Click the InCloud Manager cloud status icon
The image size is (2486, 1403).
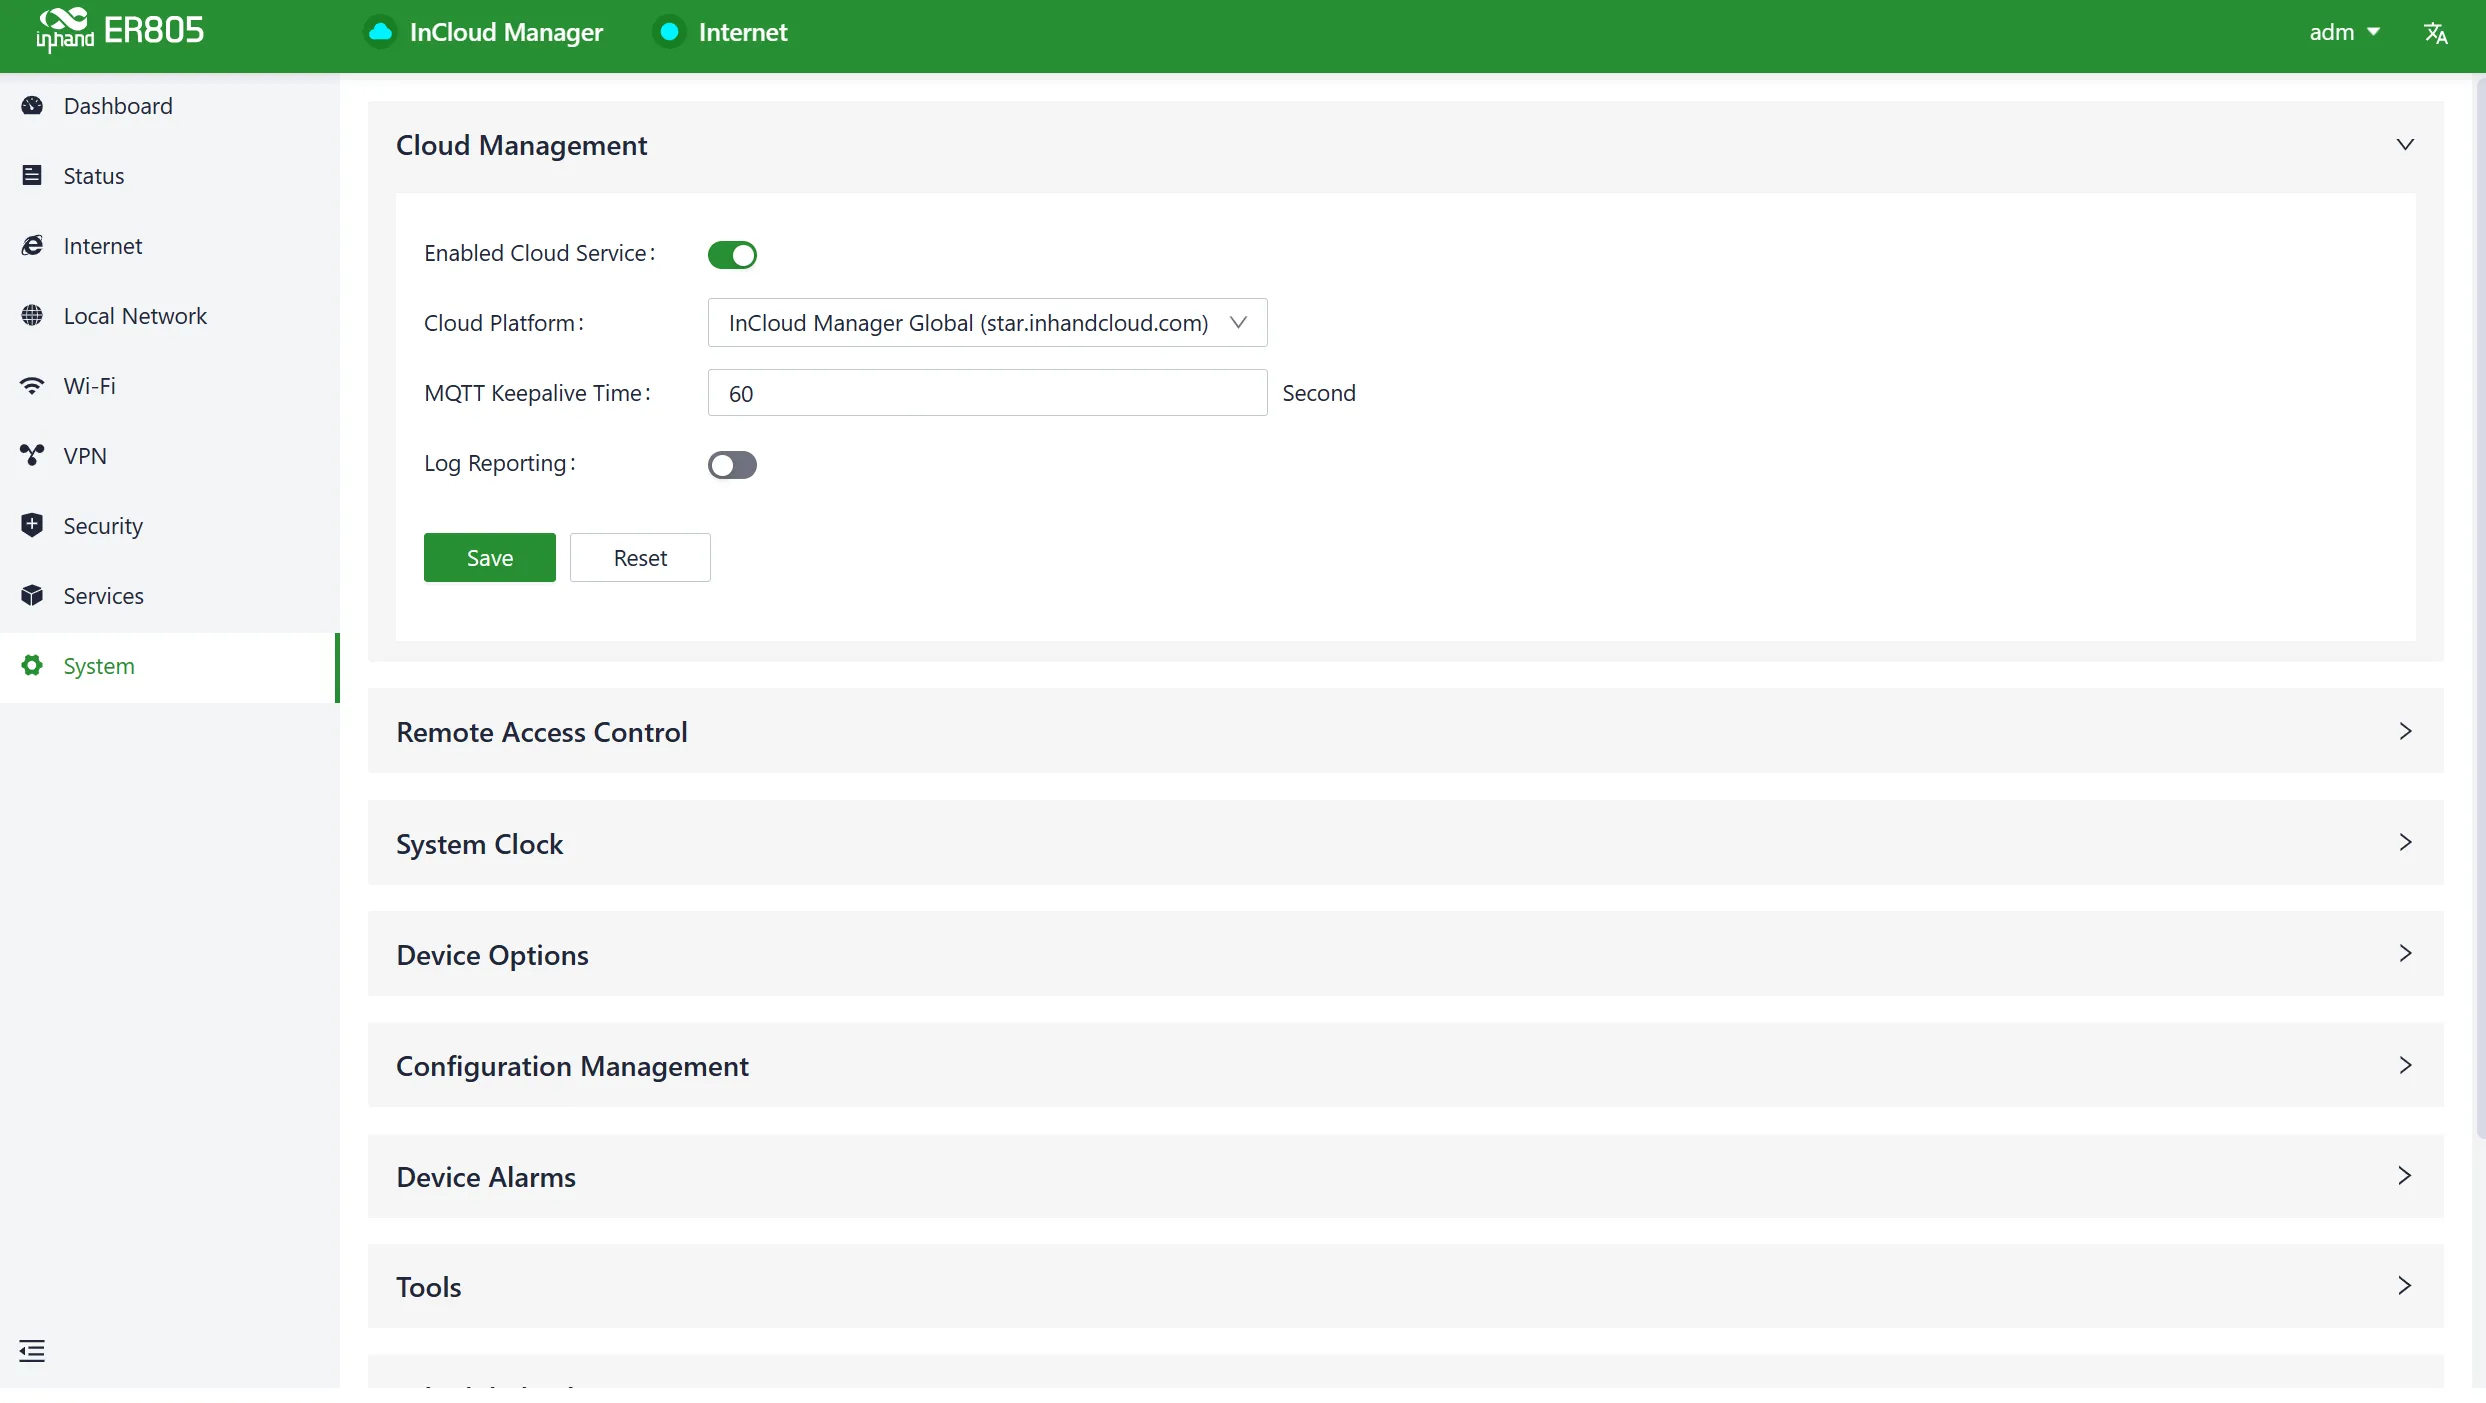pyautogui.click(x=380, y=32)
